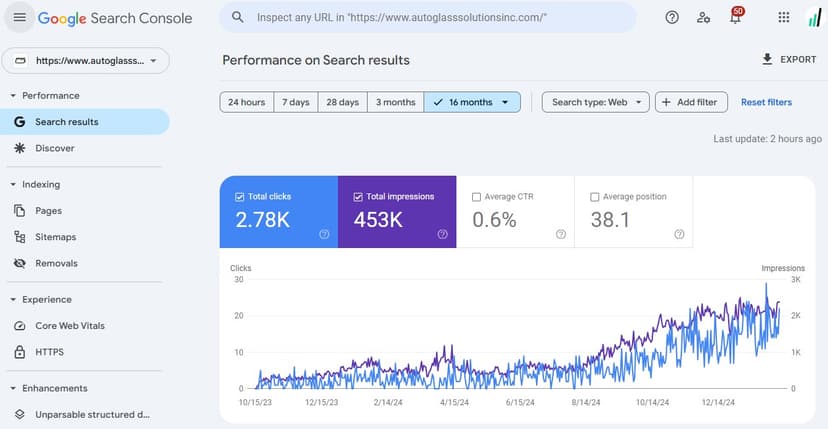This screenshot has height=429, width=828.
Task: Click help icon on Average position card
Action: pos(679,234)
